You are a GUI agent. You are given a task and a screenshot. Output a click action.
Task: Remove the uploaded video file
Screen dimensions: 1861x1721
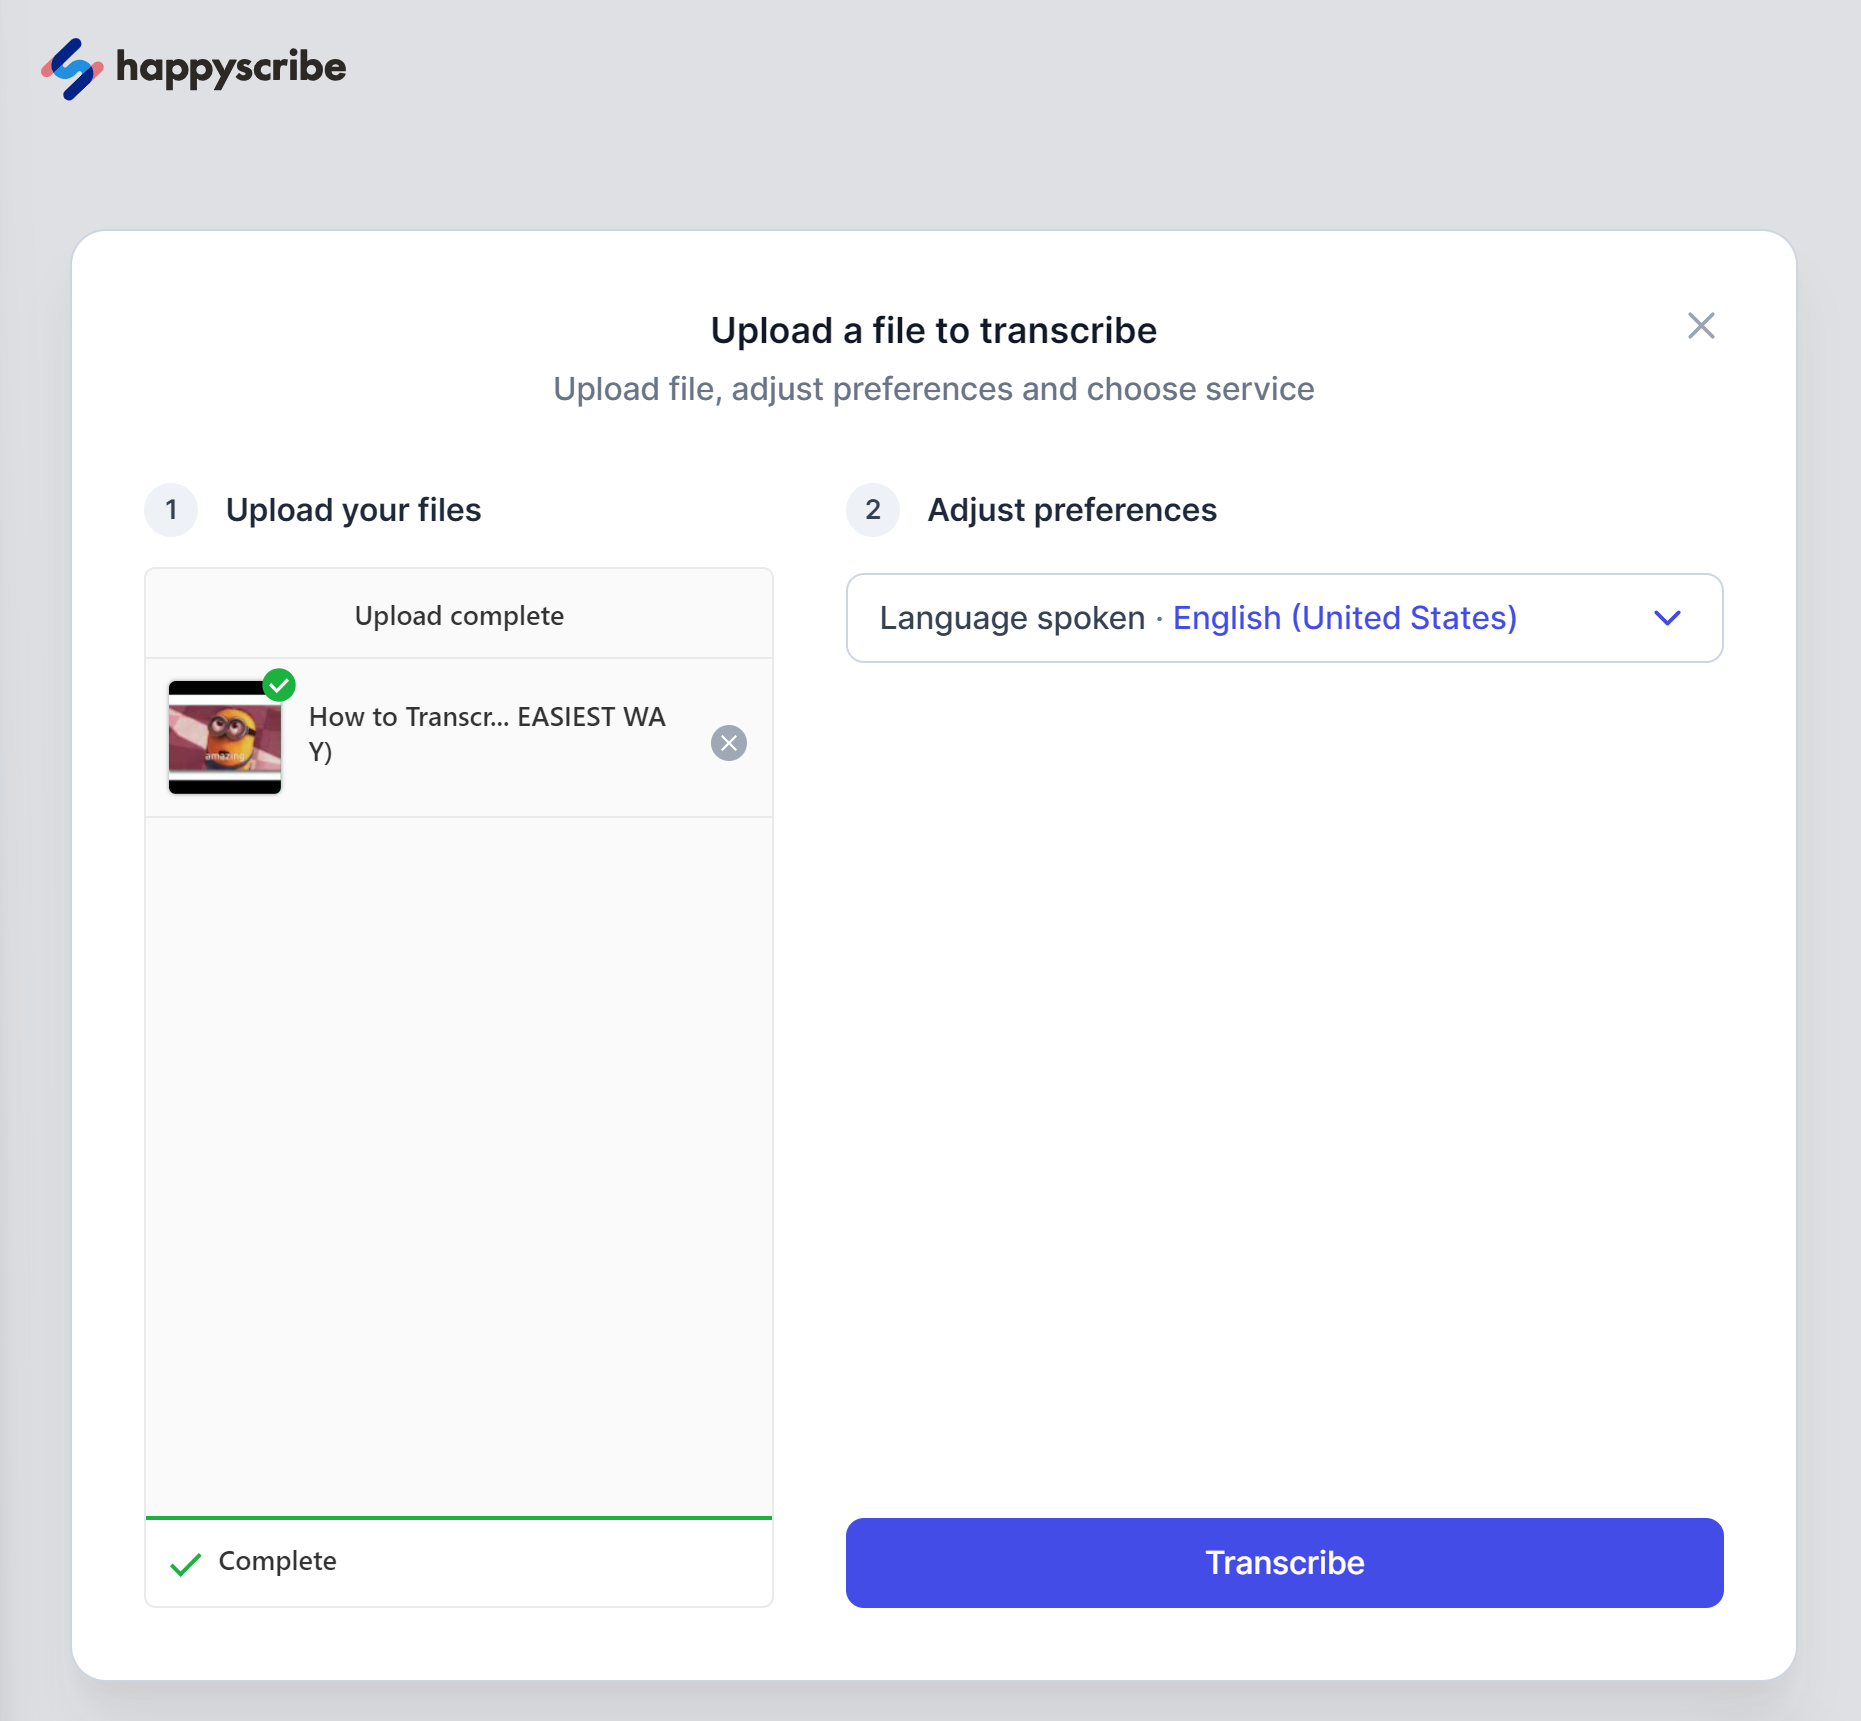pyautogui.click(x=729, y=743)
